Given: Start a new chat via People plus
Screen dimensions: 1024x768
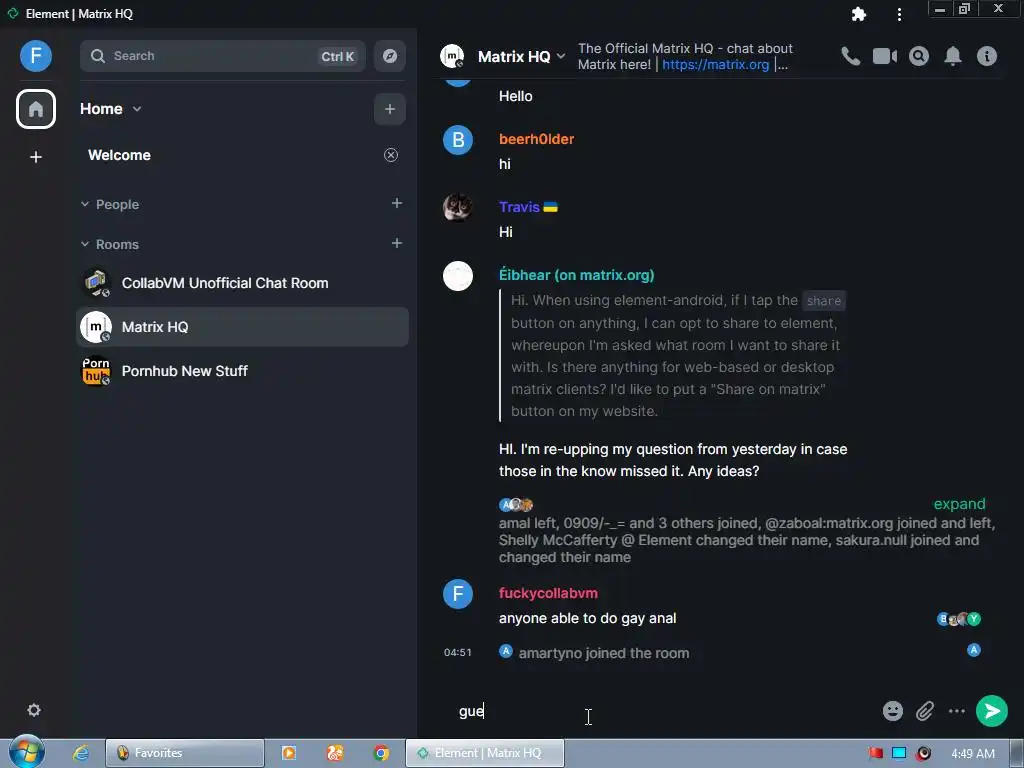Looking at the screenshot, I should pyautogui.click(x=396, y=204).
